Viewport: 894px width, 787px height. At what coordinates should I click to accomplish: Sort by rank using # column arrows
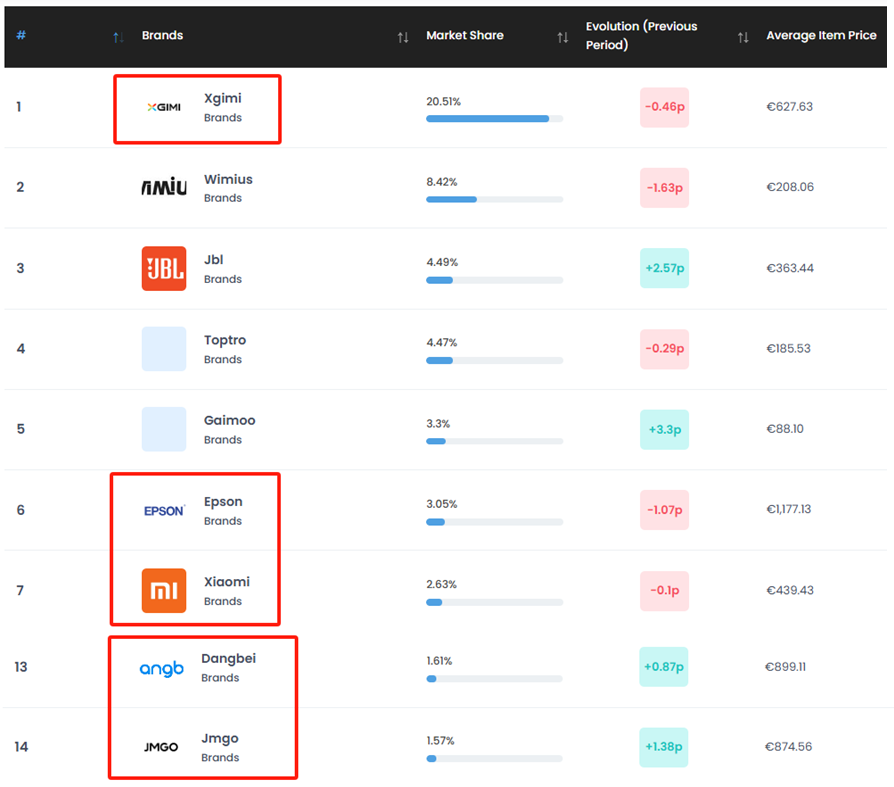point(118,37)
